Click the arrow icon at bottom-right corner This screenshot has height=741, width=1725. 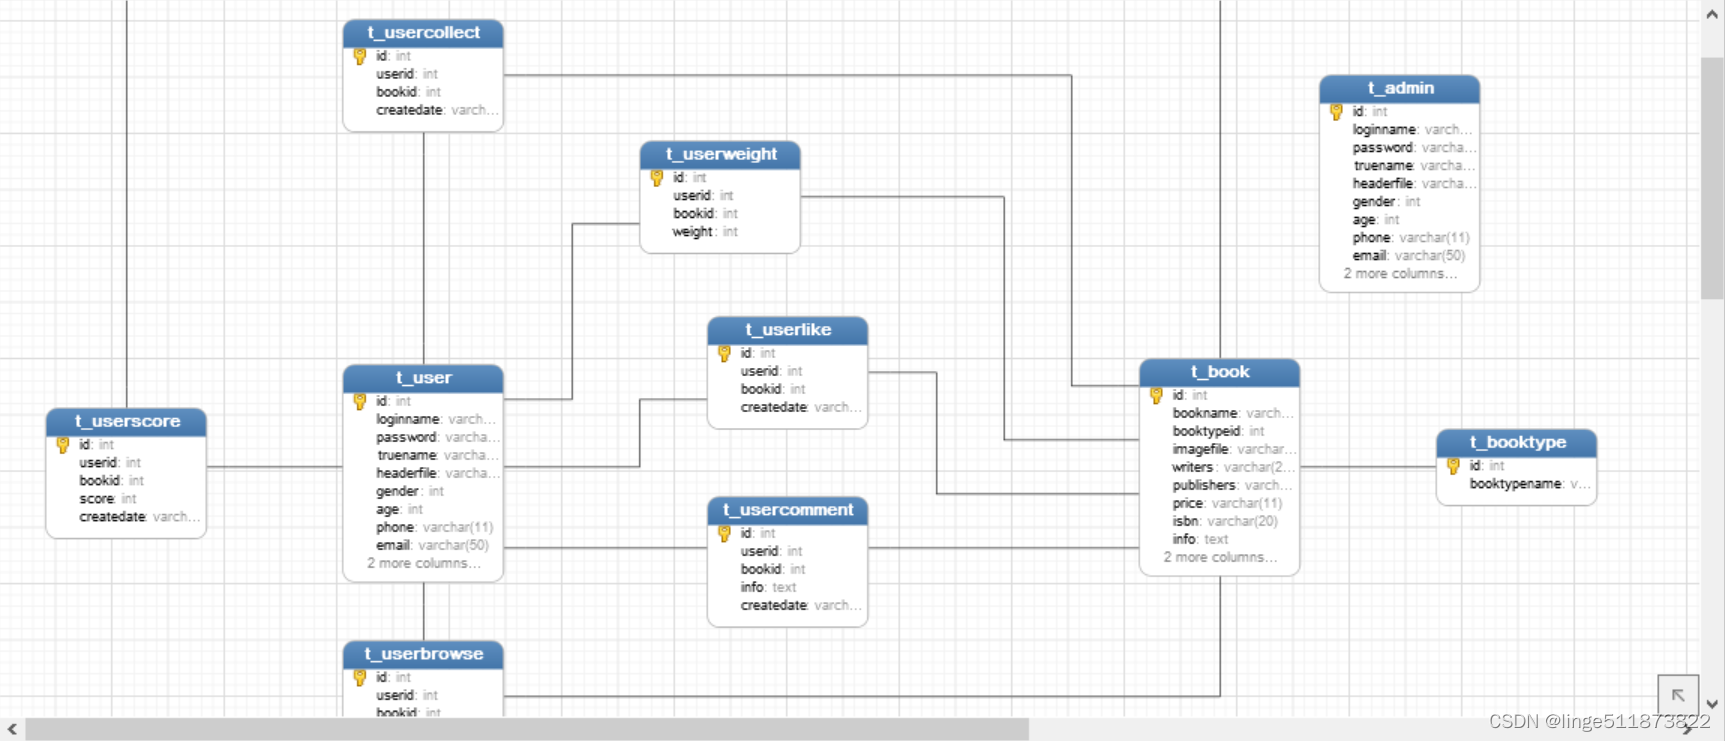pyautogui.click(x=1678, y=695)
